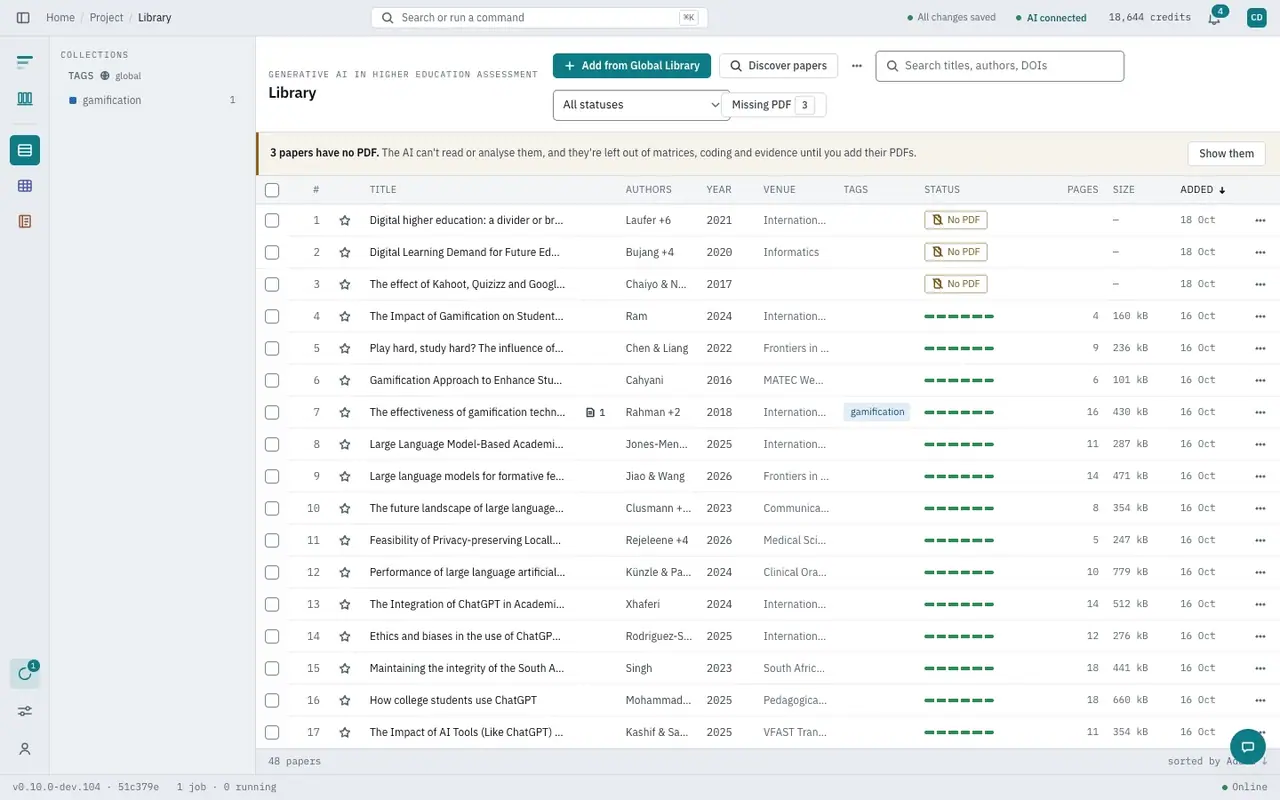Screen dimensions: 1280x800
Task: Check the row for Xhaferi 2024 paper
Action: 272,604
